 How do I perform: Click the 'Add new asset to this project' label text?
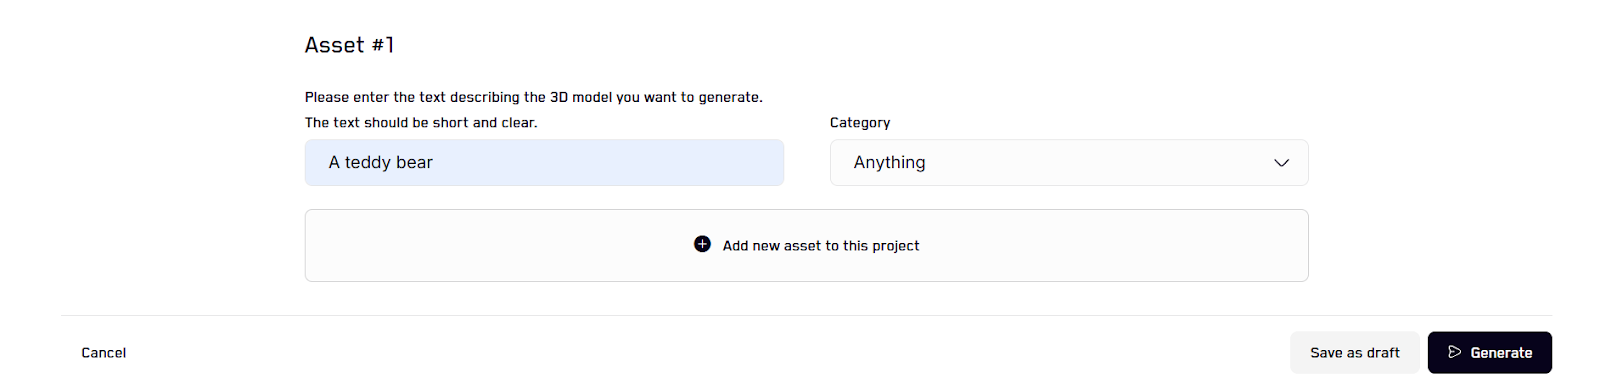coord(821,246)
